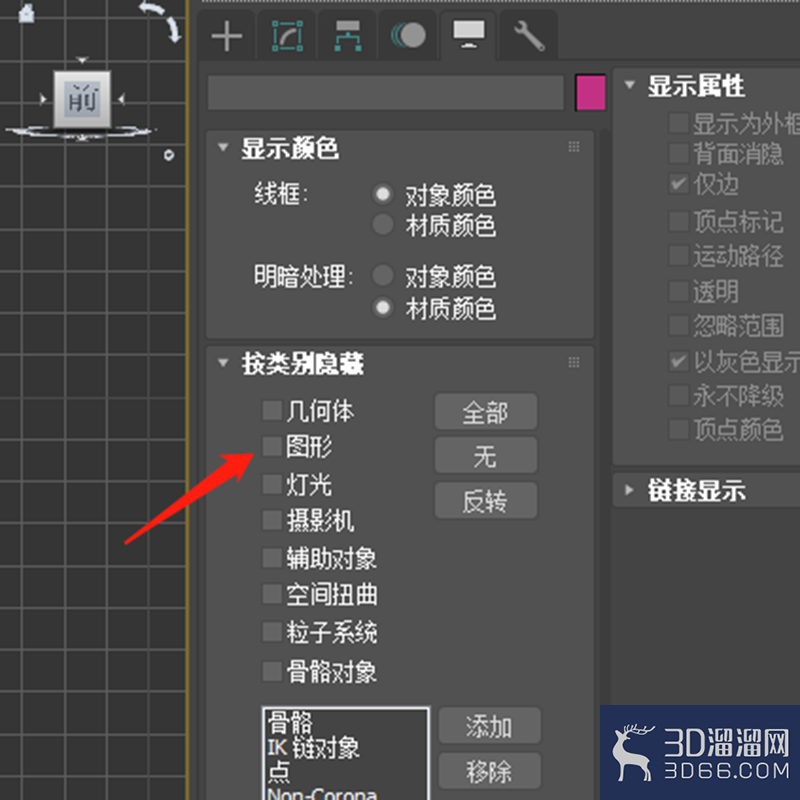Open the Display panel tab (monitor icon)
This screenshot has height=800, width=800.
pyautogui.click(x=469, y=35)
